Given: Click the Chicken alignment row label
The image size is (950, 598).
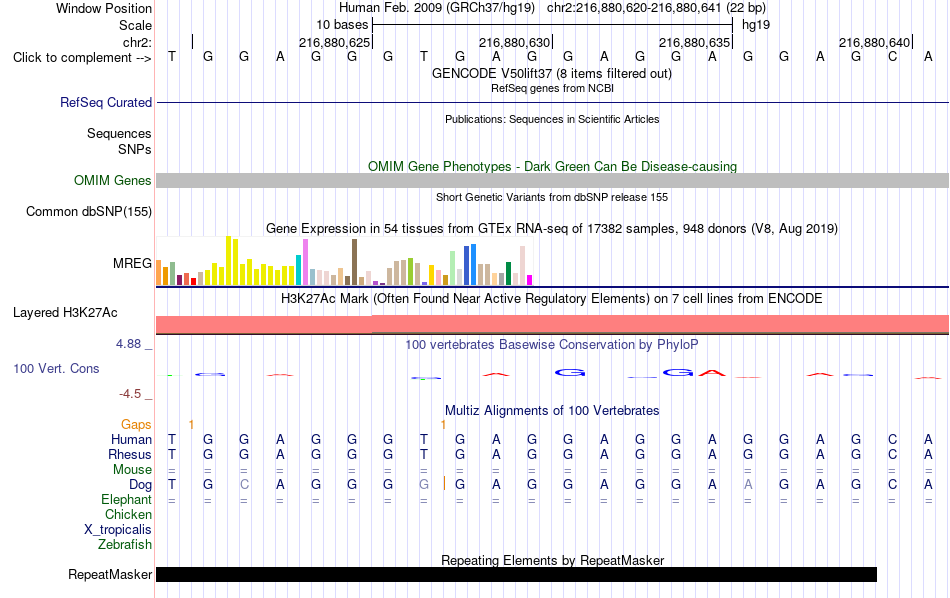Looking at the screenshot, I should 128,515.
